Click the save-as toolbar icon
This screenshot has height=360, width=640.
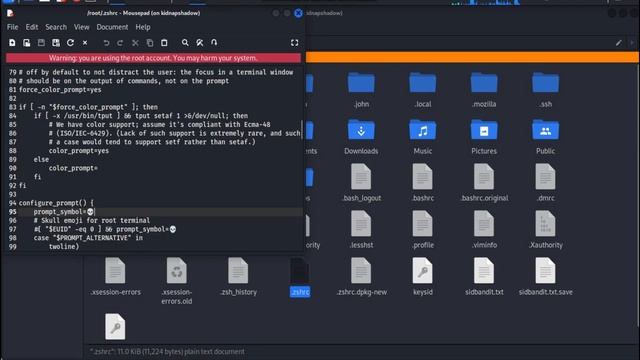click(x=56, y=43)
